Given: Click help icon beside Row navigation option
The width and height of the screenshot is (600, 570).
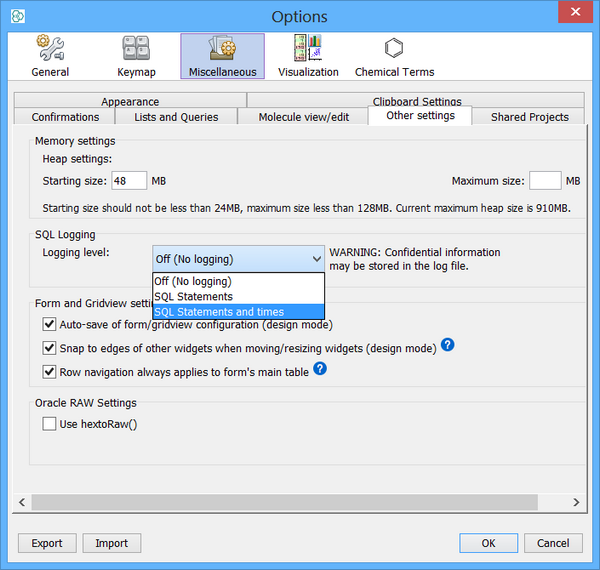Looking at the screenshot, I should [x=320, y=369].
